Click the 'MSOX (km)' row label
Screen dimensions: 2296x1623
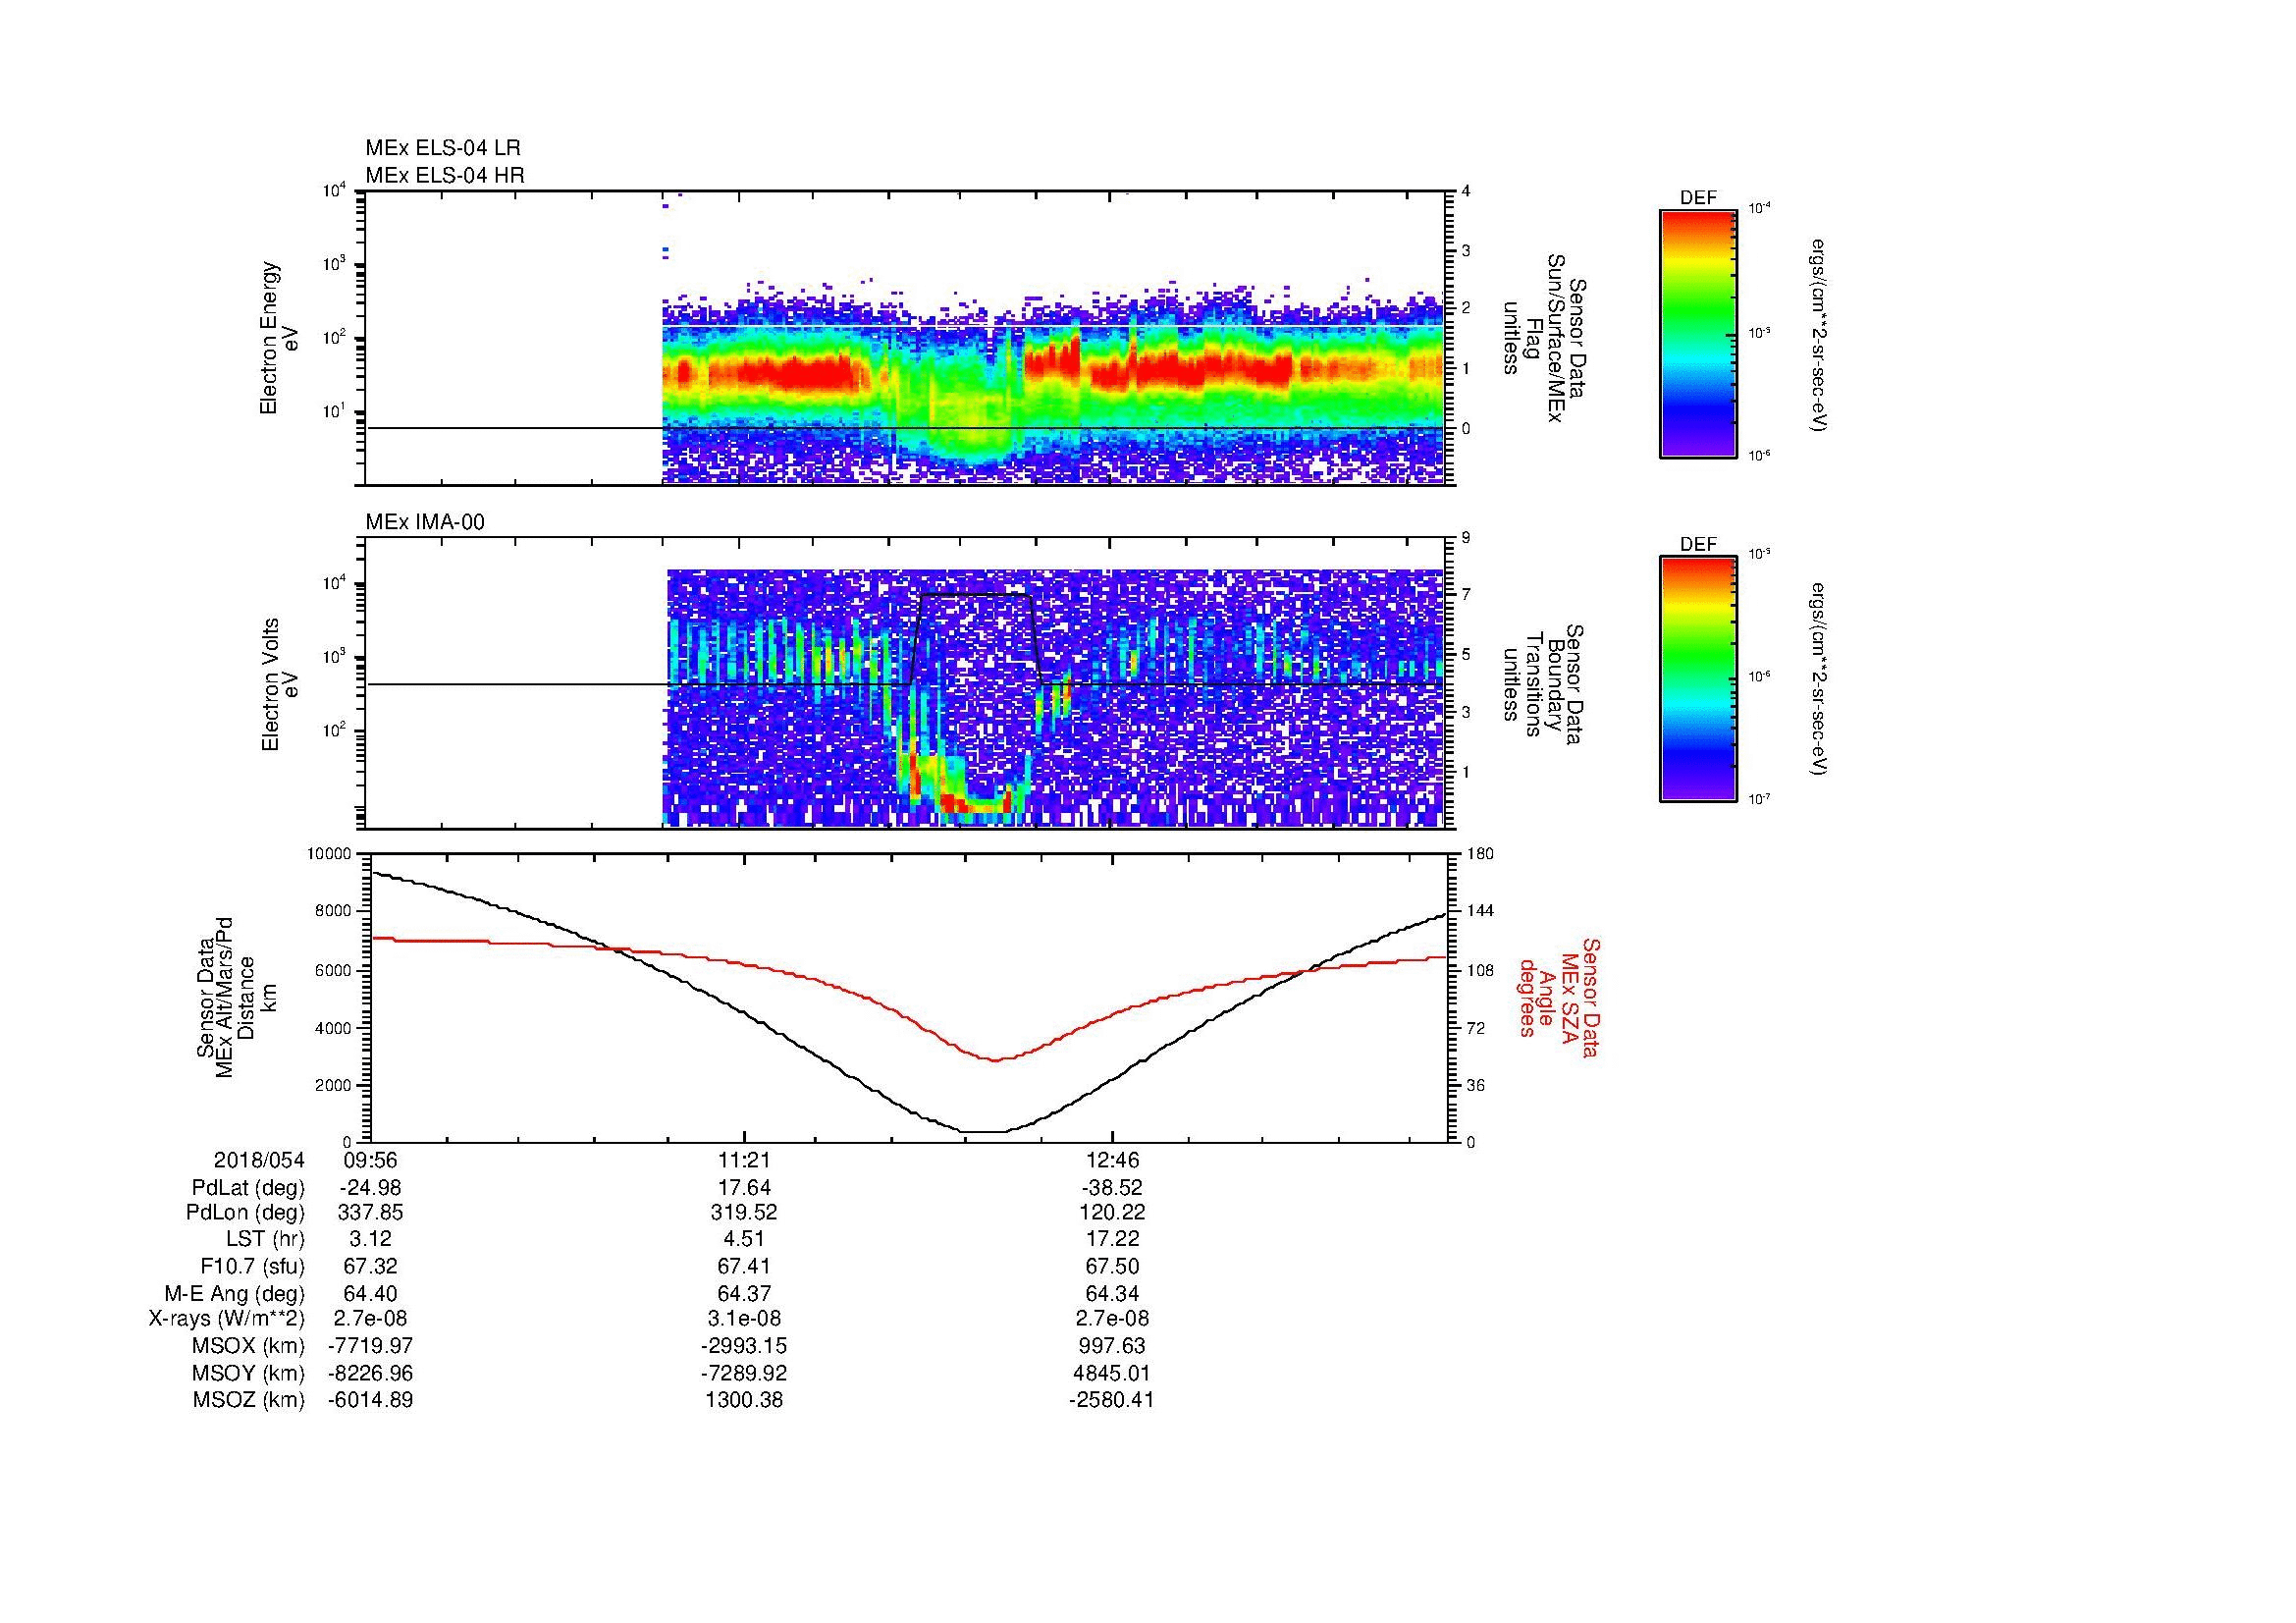point(249,1347)
